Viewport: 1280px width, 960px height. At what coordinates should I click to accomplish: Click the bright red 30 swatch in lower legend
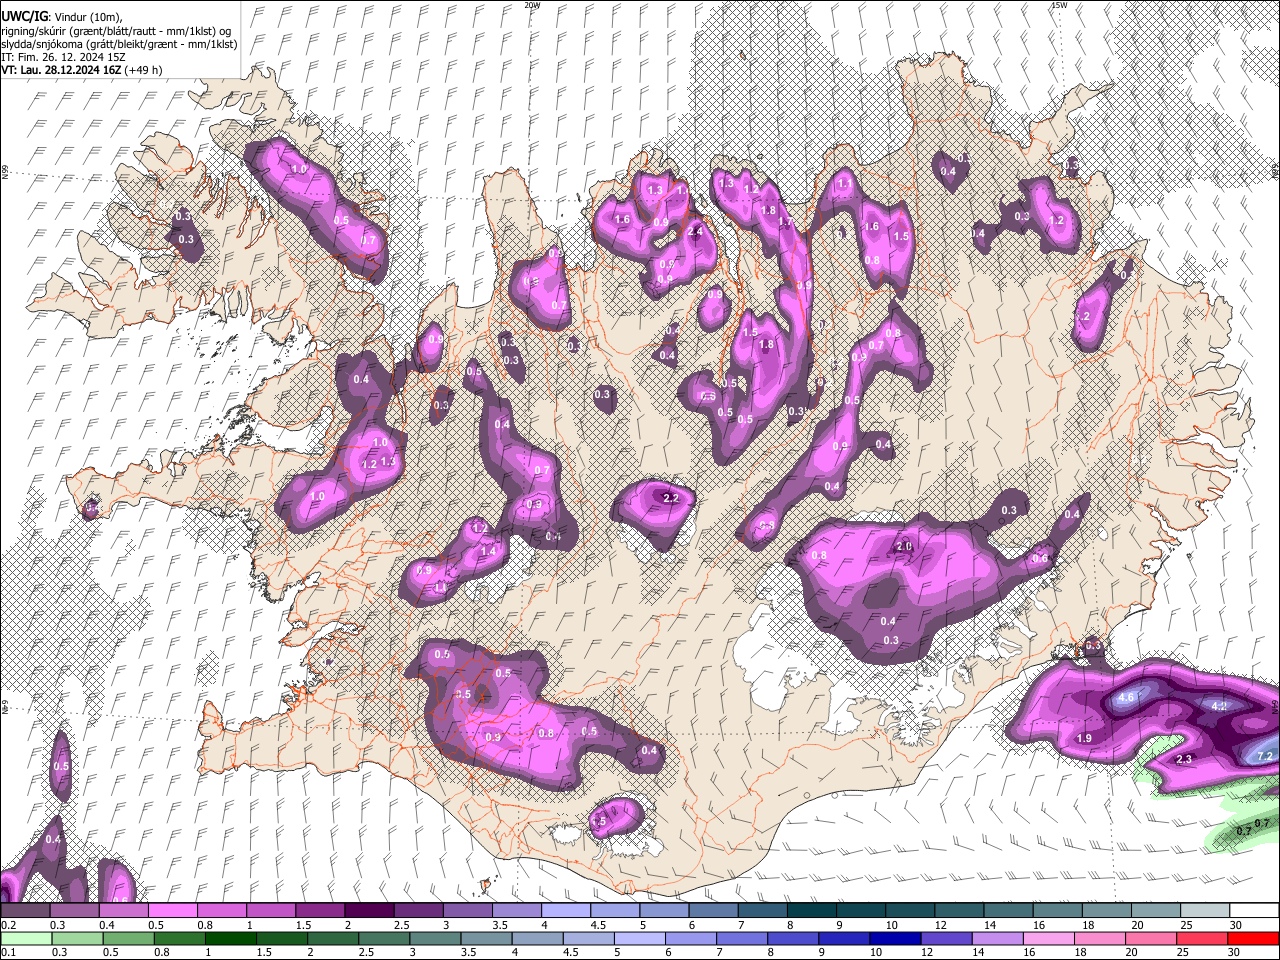pos(1253,938)
